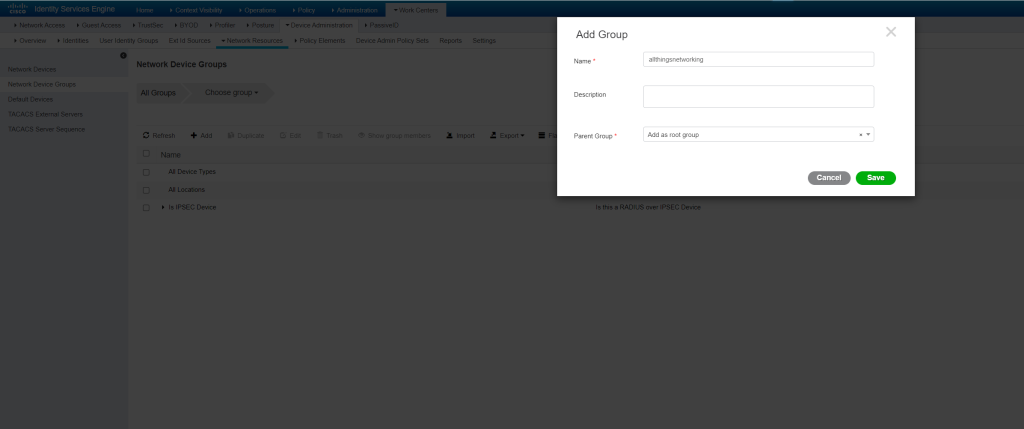Image resolution: width=1024 pixels, height=429 pixels.
Task: Clear the Parent Group selection x
Action: (861, 135)
